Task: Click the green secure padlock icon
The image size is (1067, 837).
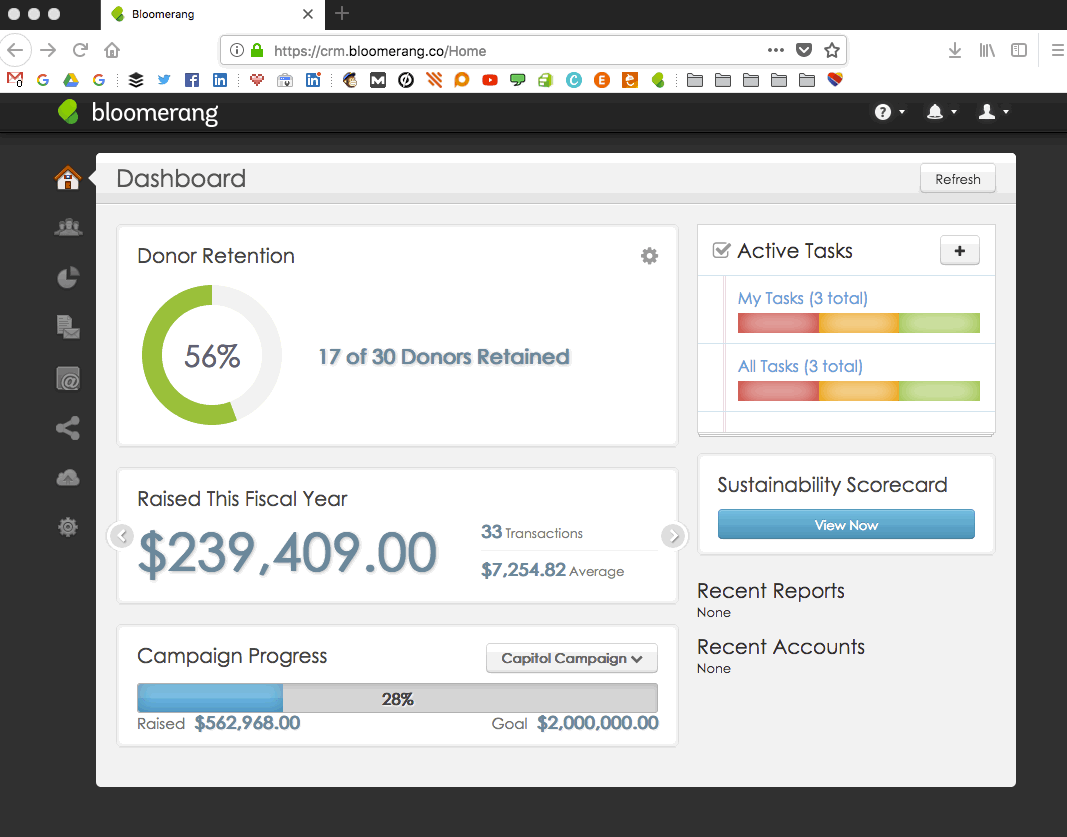Action: [x=257, y=50]
